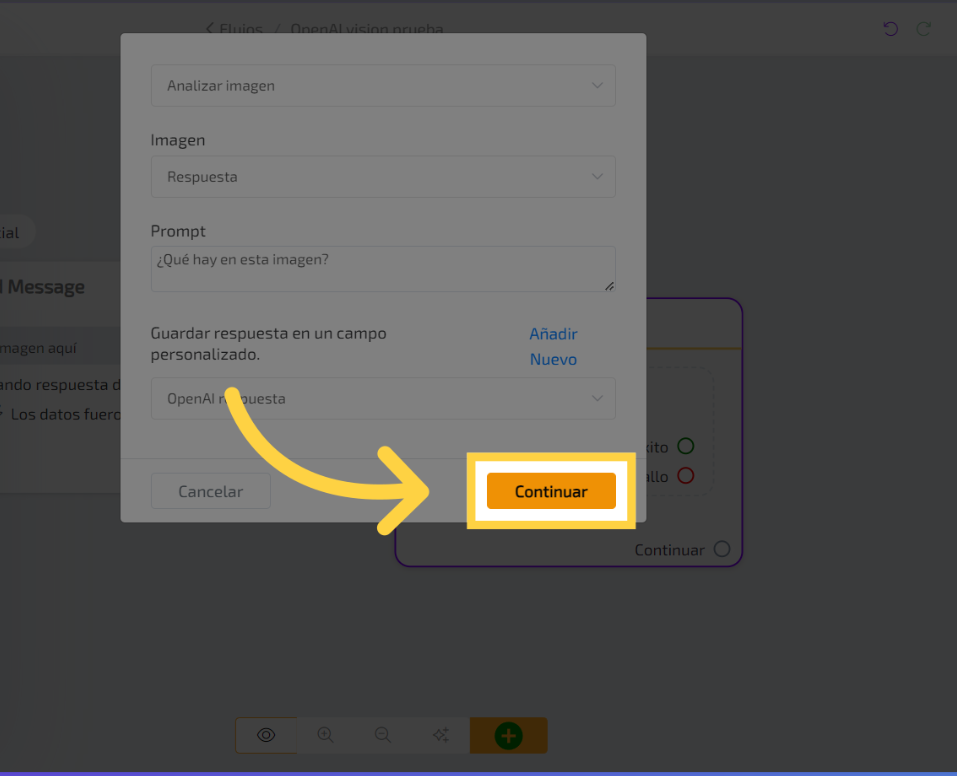Expand the Imagen dropdown showing Respuesta
The width and height of the screenshot is (957, 776).
click(383, 177)
